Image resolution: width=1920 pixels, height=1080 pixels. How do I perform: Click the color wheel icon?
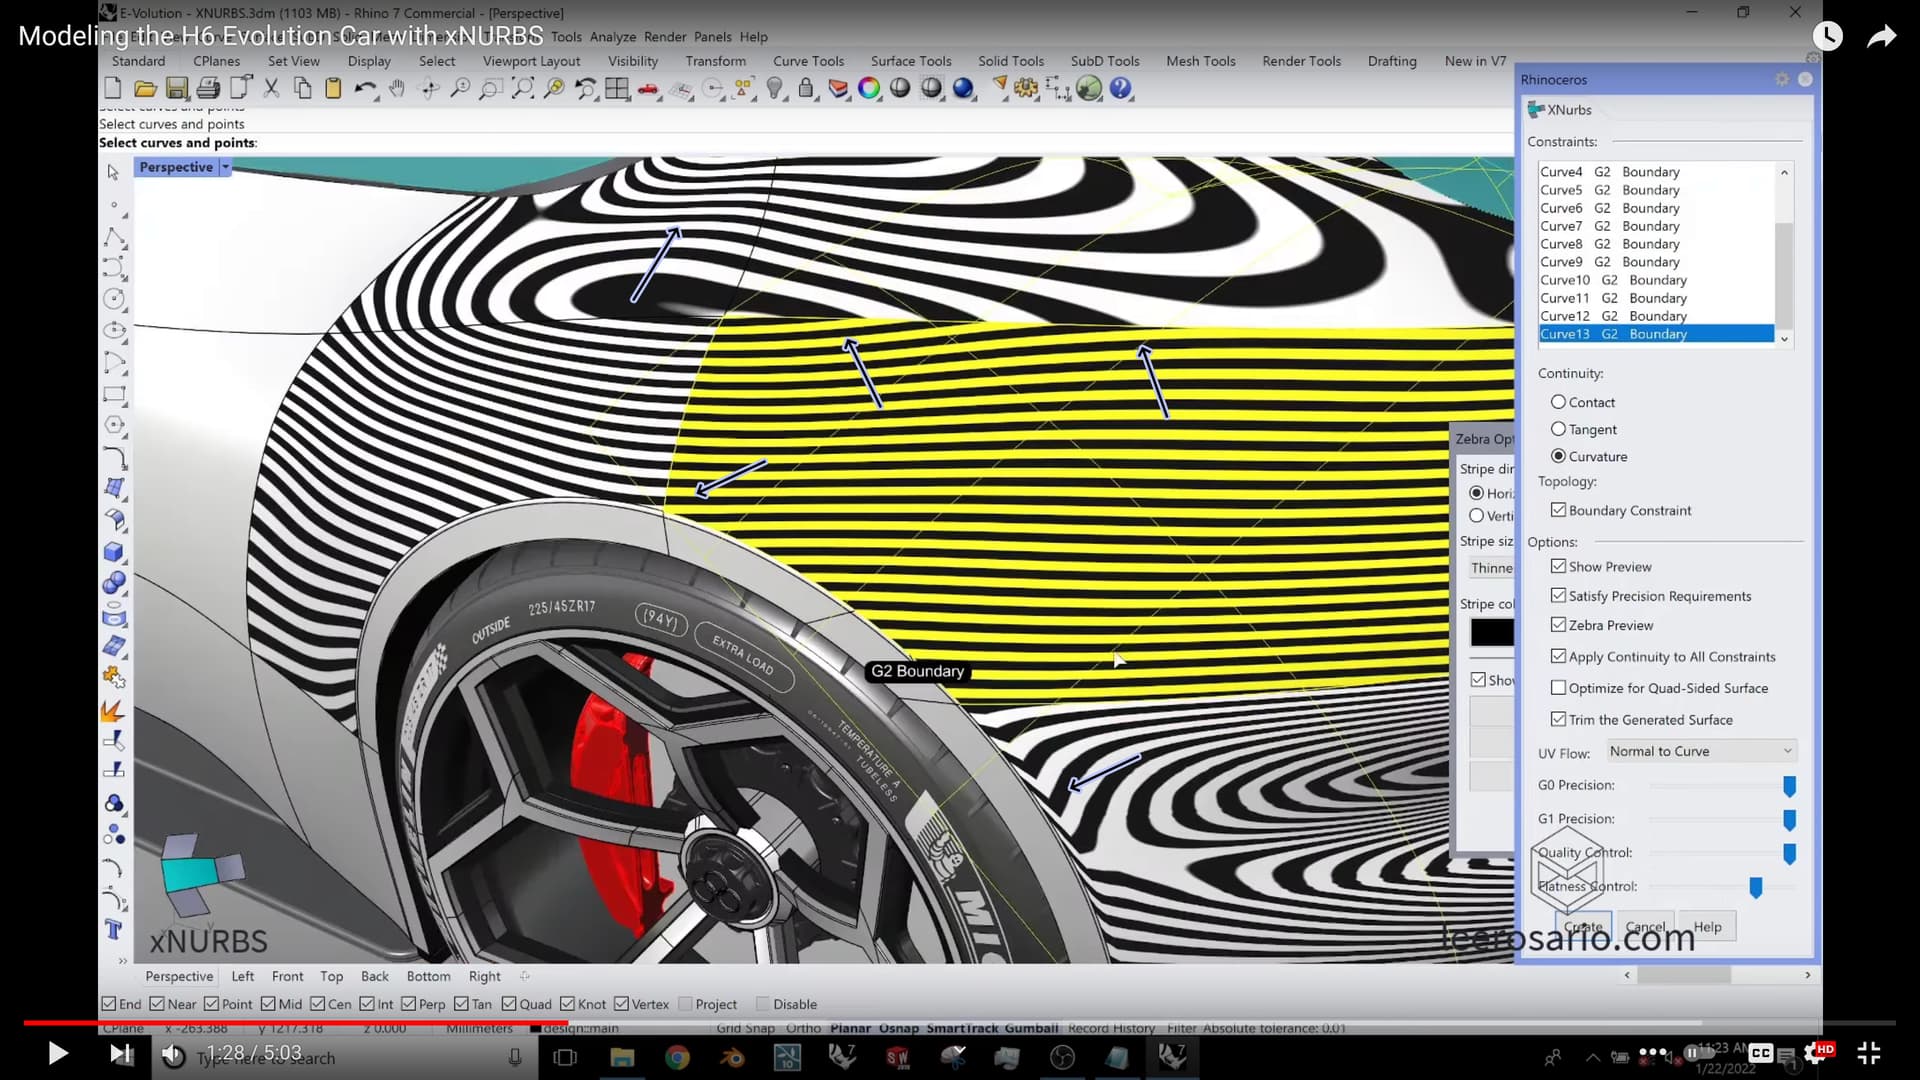pos(869,89)
